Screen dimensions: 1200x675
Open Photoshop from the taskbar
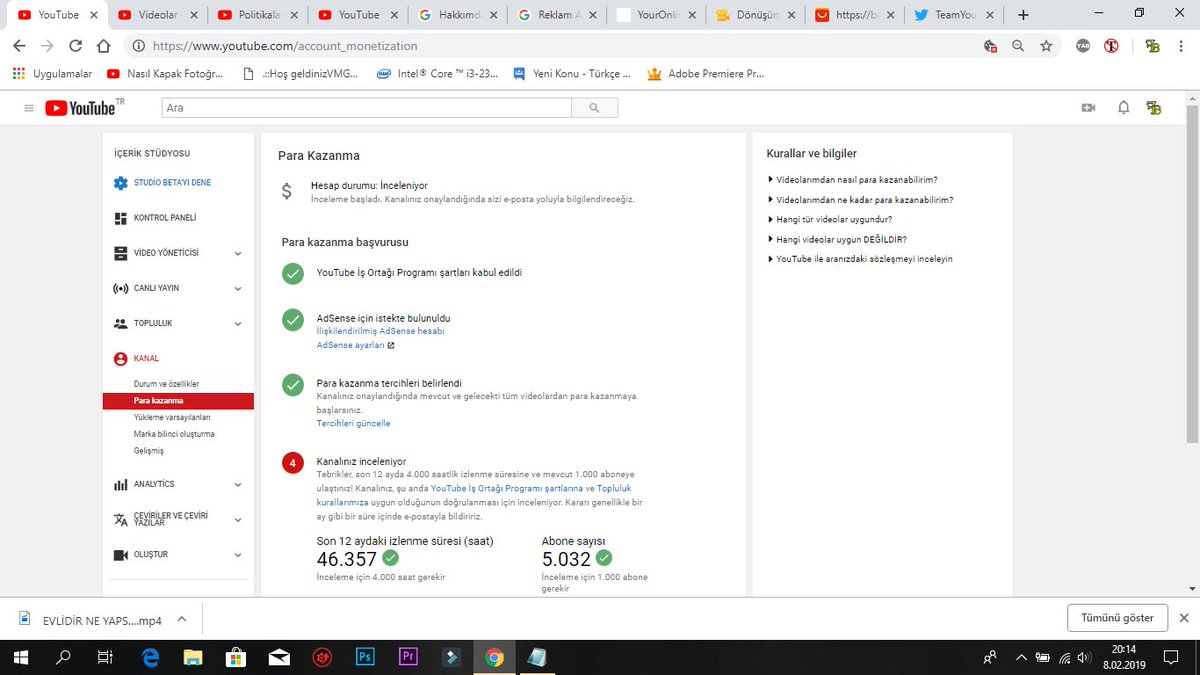pos(365,657)
